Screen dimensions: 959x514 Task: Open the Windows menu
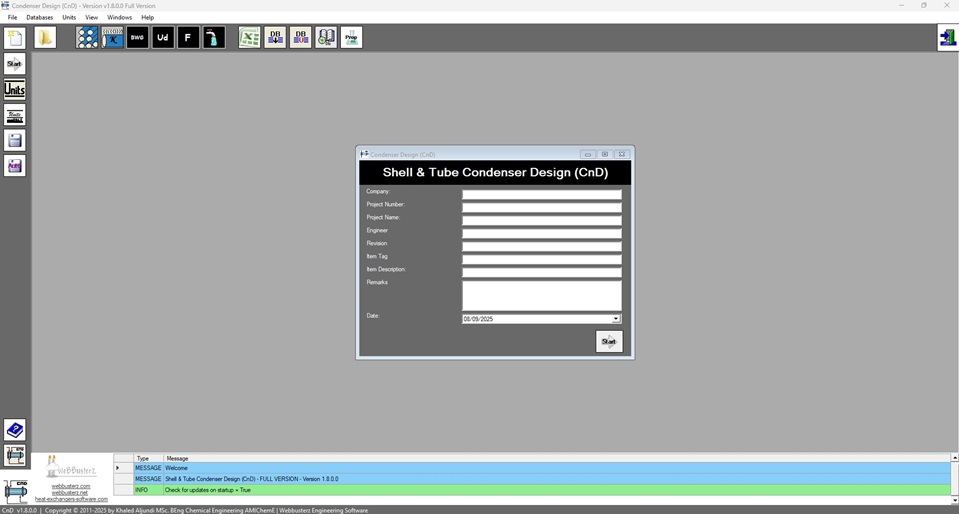coord(119,17)
